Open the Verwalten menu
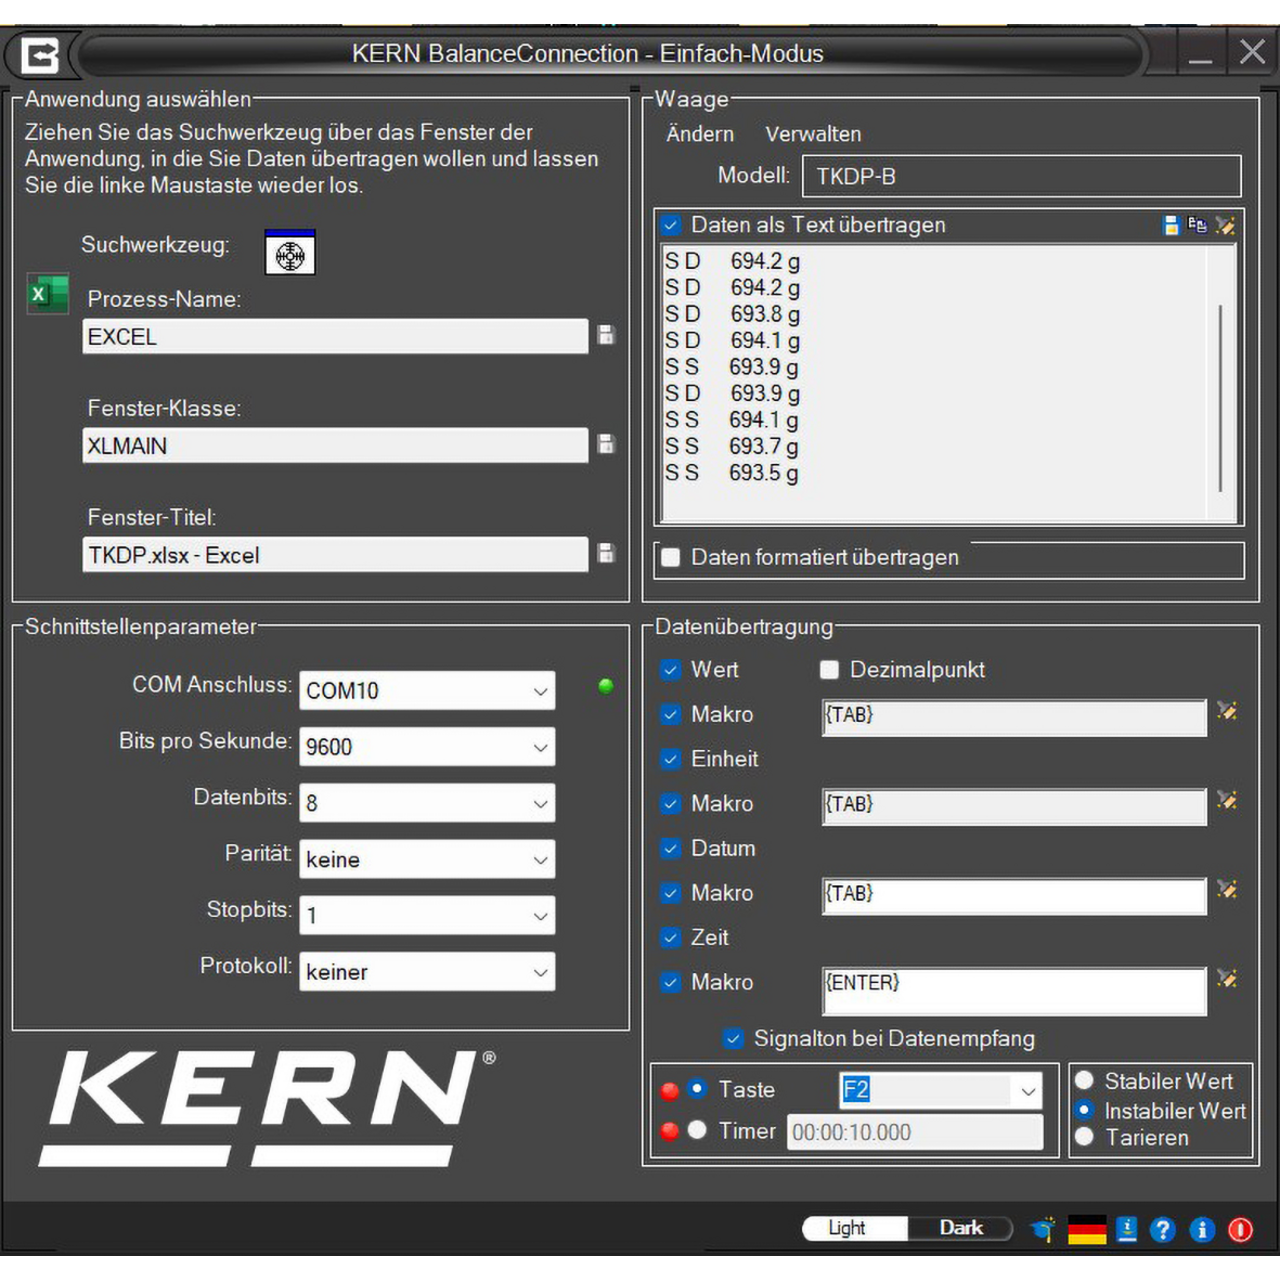 [x=813, y=134]
